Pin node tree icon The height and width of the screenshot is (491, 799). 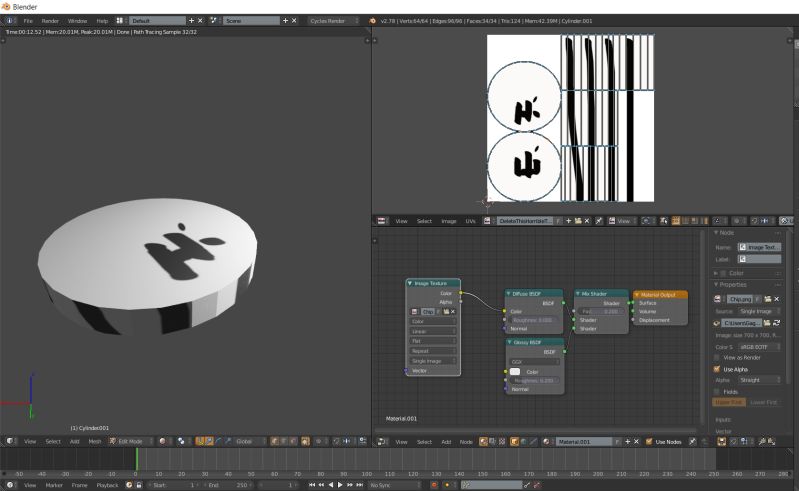tap(692, 442)
